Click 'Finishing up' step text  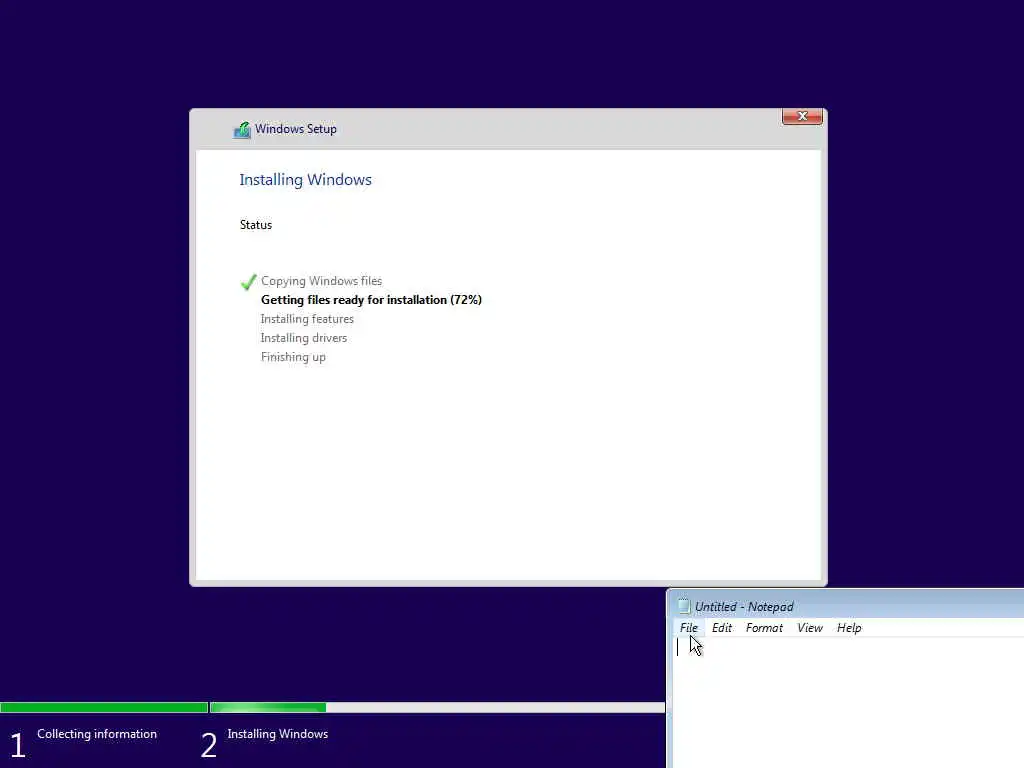[293, 357]
